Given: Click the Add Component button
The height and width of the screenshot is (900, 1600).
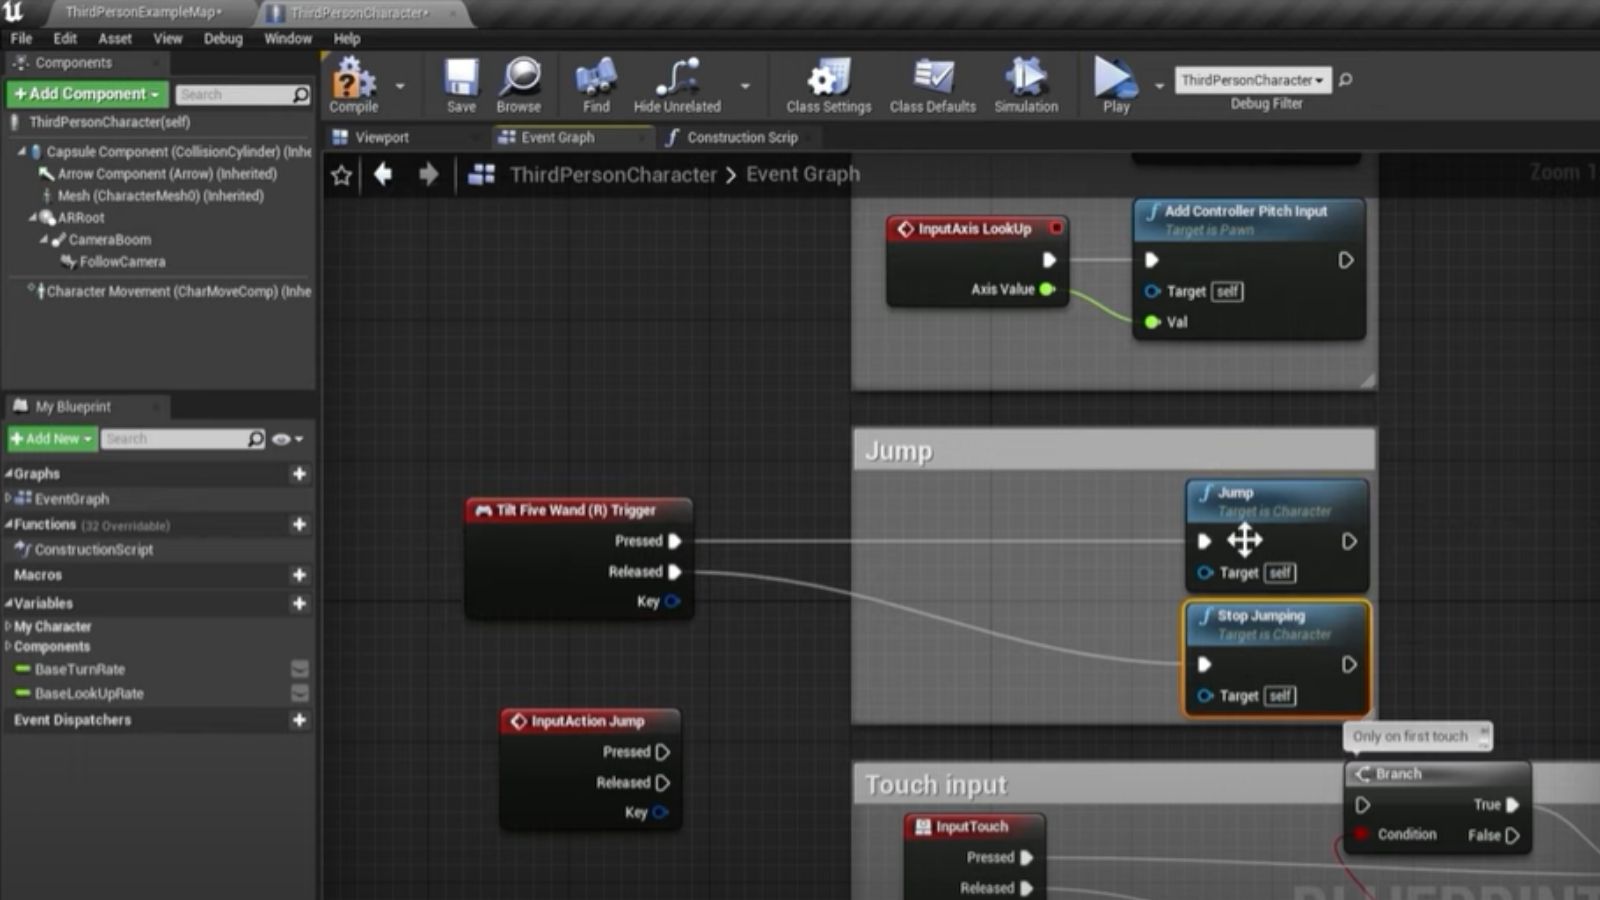Looking at the screenshot, I should coord(86,93).
